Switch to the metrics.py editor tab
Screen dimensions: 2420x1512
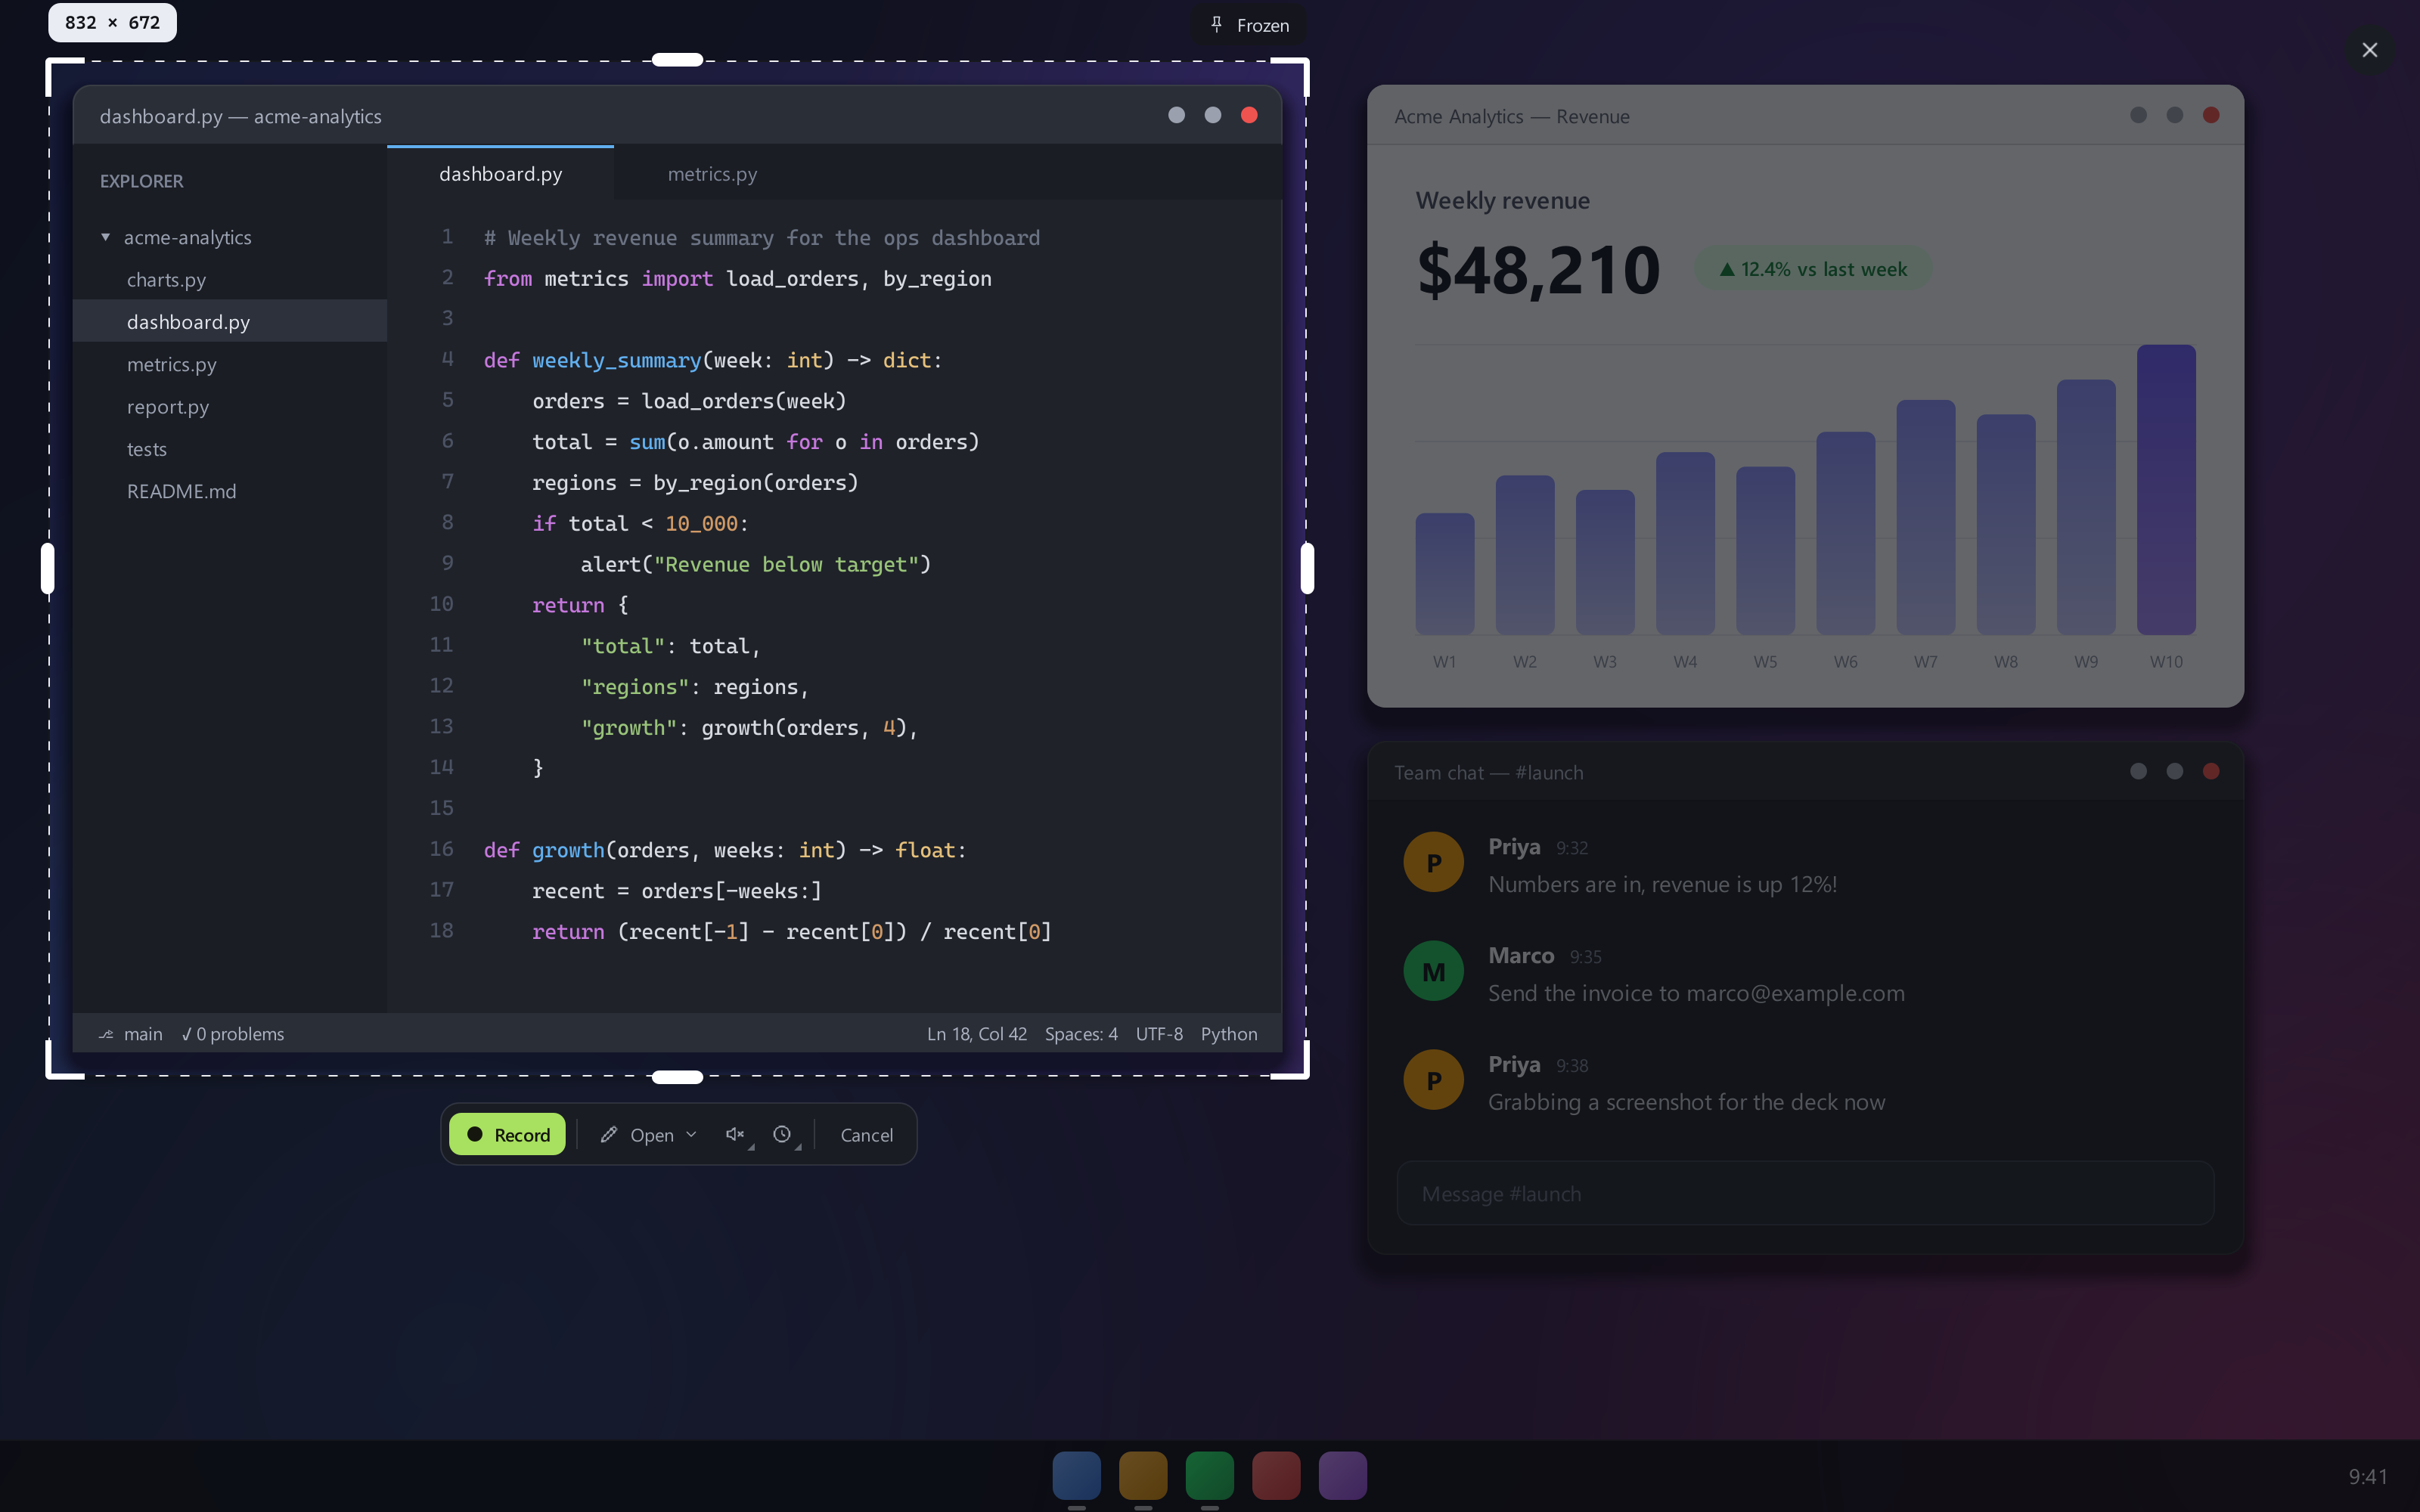[x=712, y=173]
